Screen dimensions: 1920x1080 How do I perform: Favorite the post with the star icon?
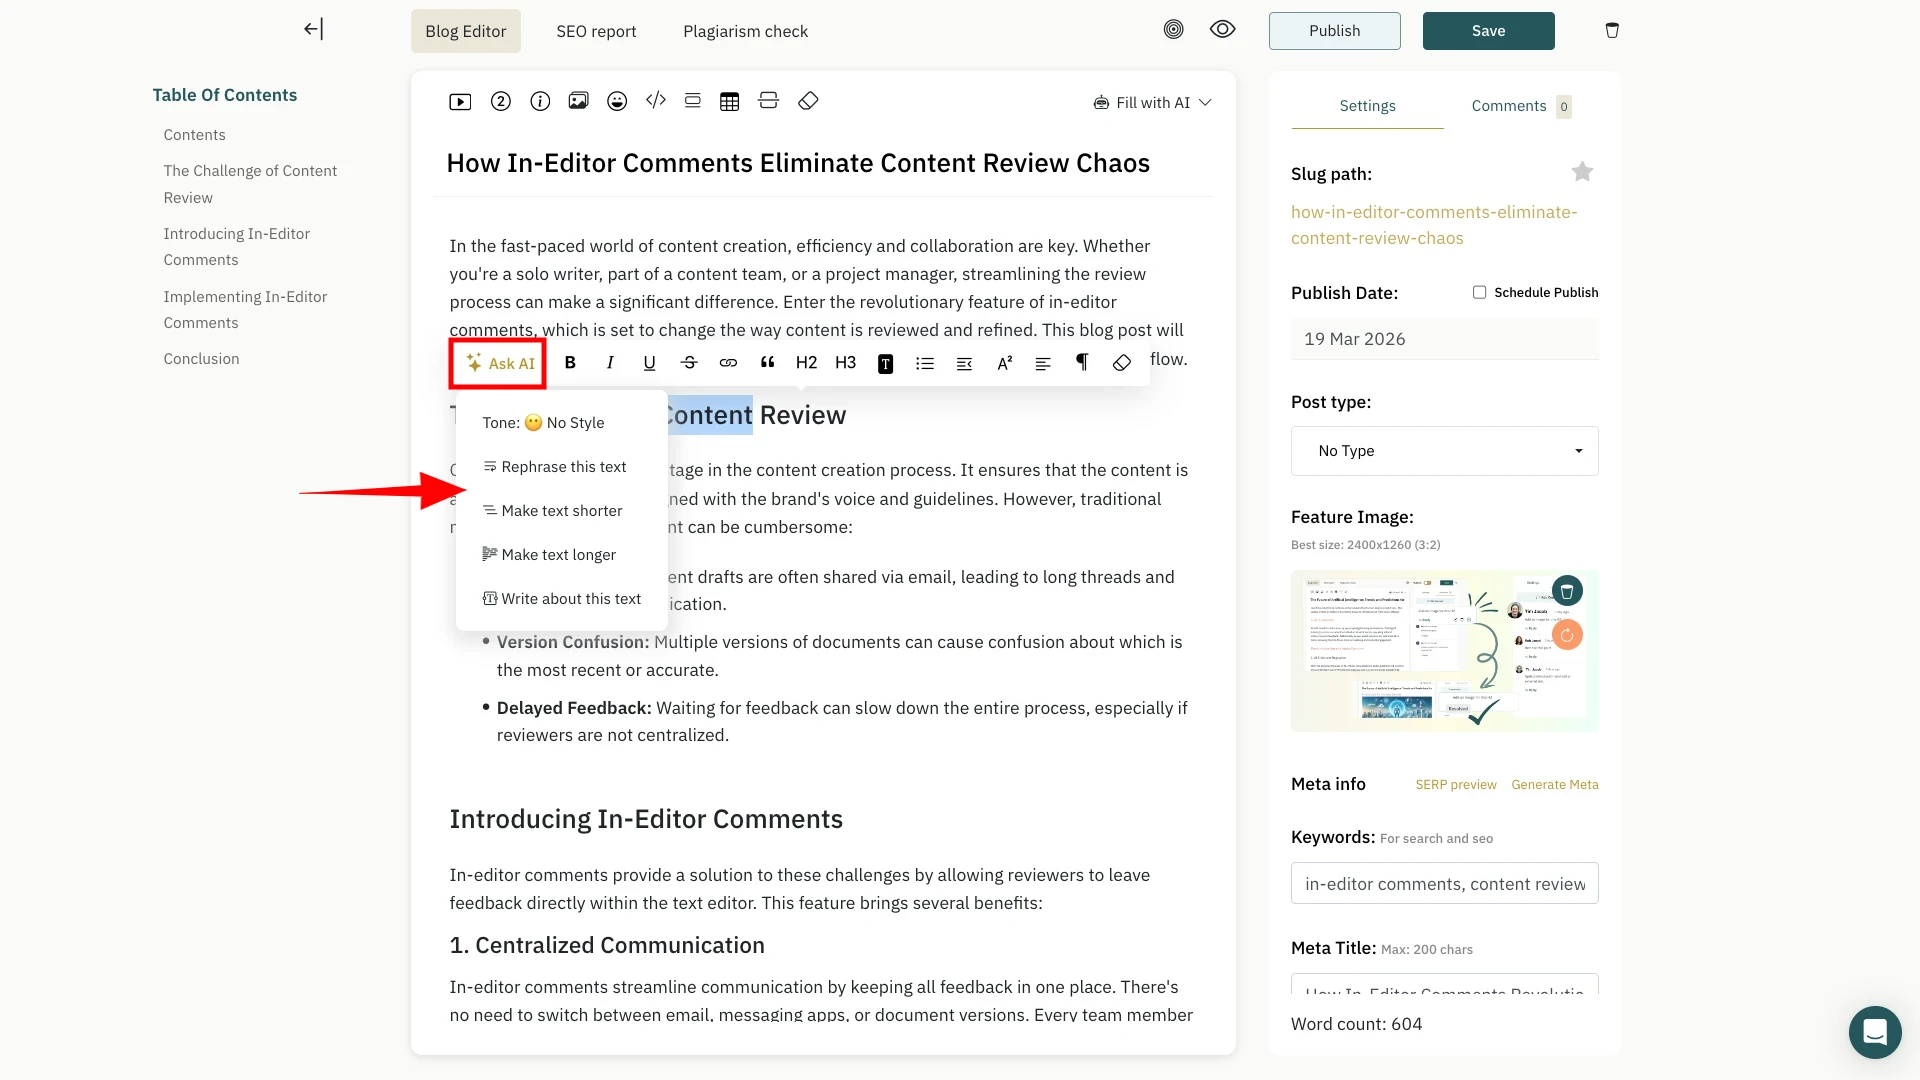pos(1582,172)
